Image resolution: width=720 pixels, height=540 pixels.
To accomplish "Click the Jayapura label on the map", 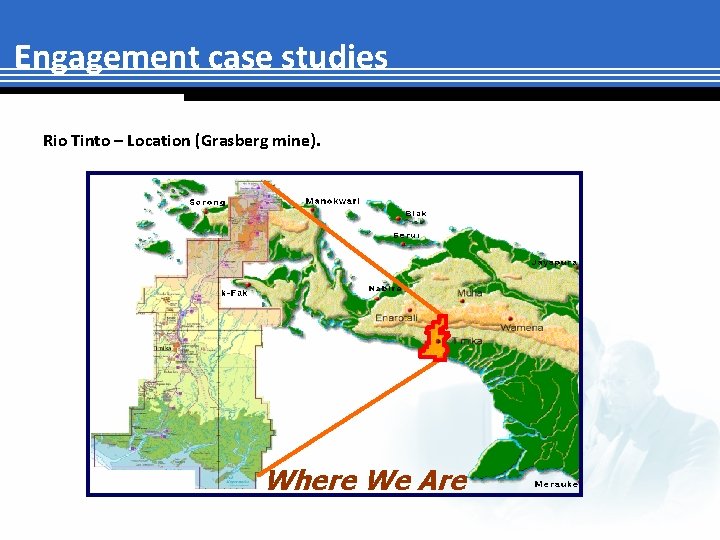I will tap(555, 263).
